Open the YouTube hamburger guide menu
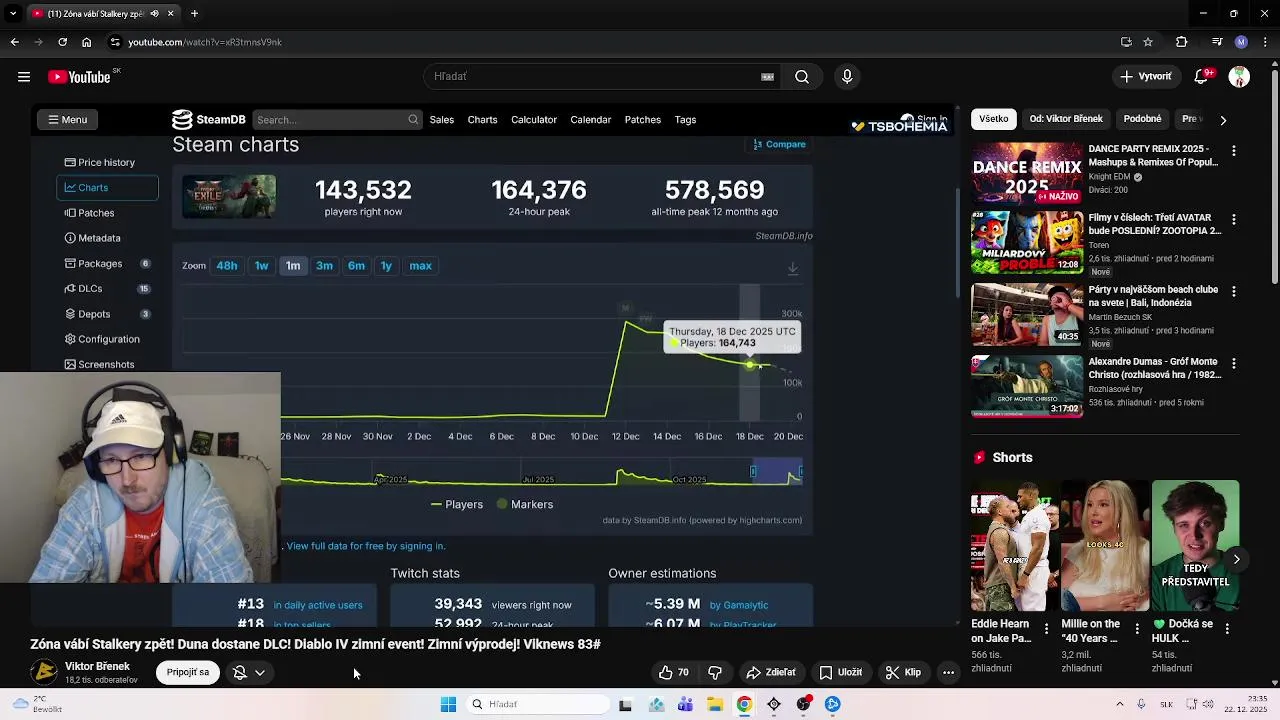1280x720 pixels. [24, 77]
